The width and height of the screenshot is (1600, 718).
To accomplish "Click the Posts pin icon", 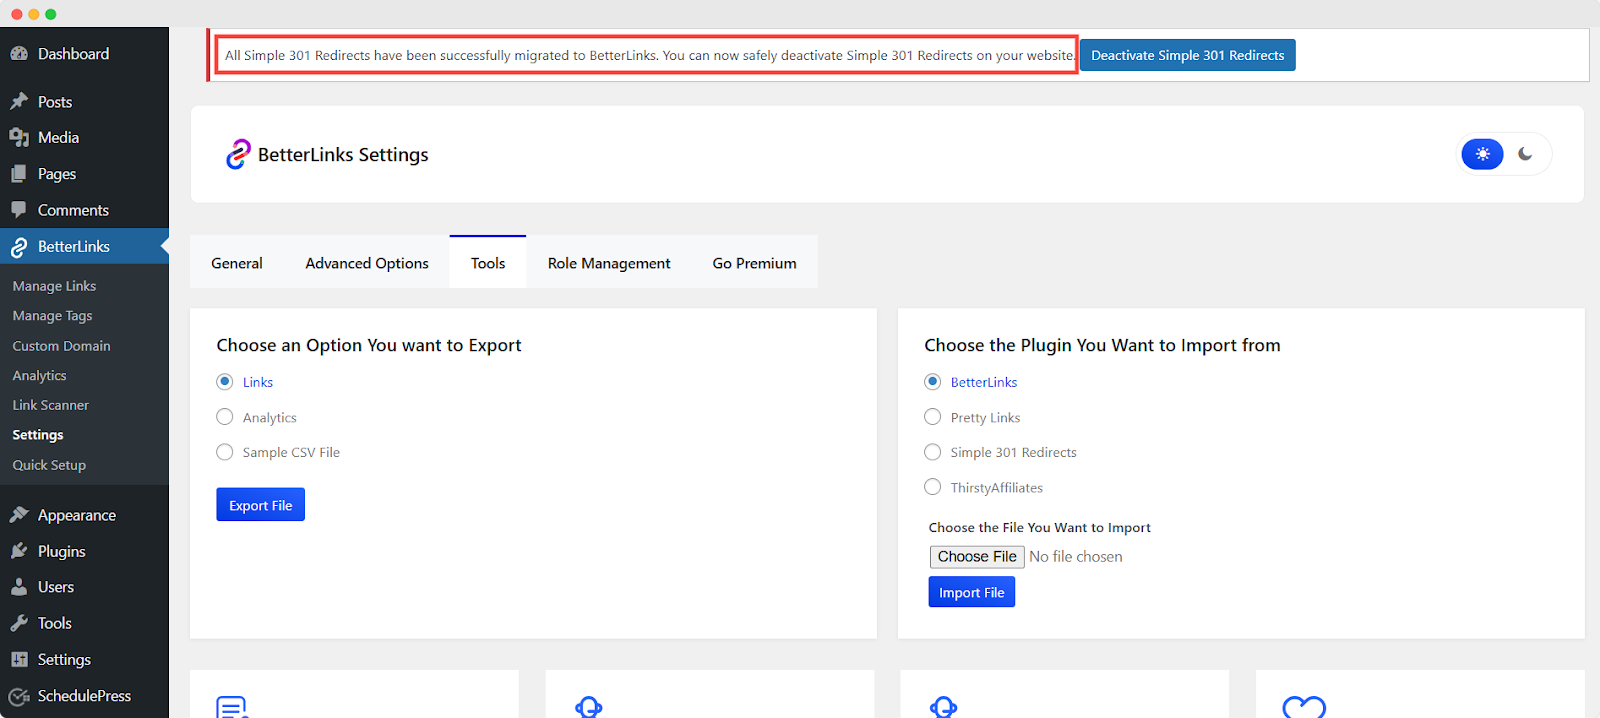I will click(19, 102).
